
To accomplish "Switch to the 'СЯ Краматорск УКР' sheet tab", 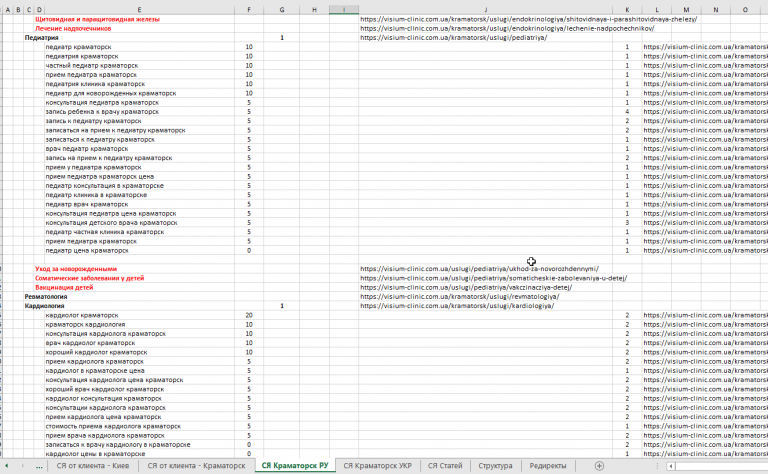I will 377,466.
